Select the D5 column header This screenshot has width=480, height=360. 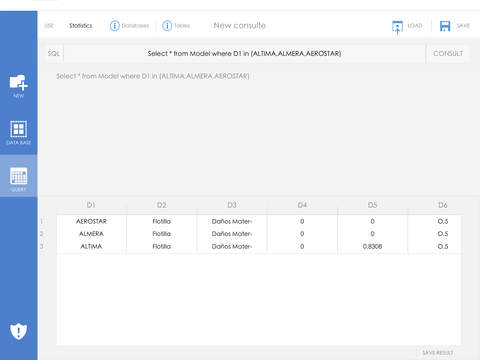(x=372, y=205)
